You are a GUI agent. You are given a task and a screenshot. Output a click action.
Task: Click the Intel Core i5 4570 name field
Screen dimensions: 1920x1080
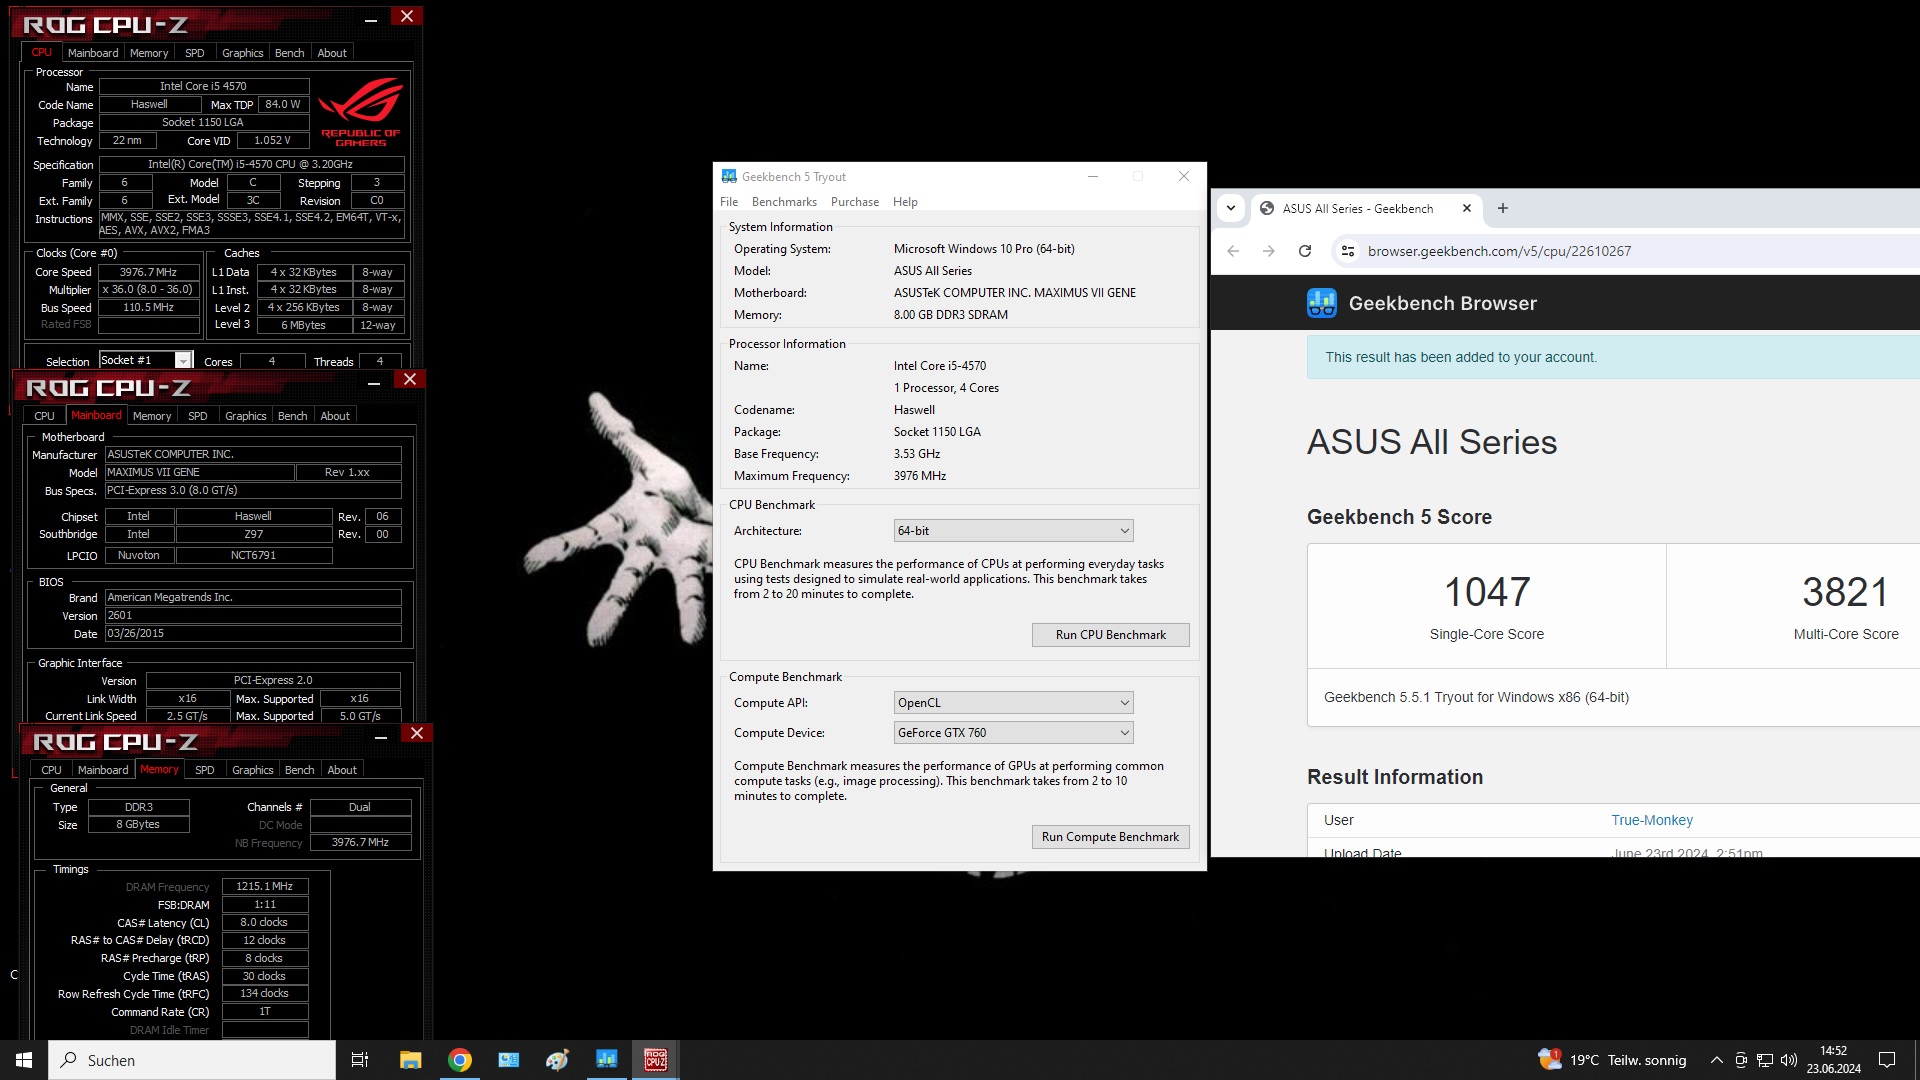pyautogui.click(x=202, y=86)
